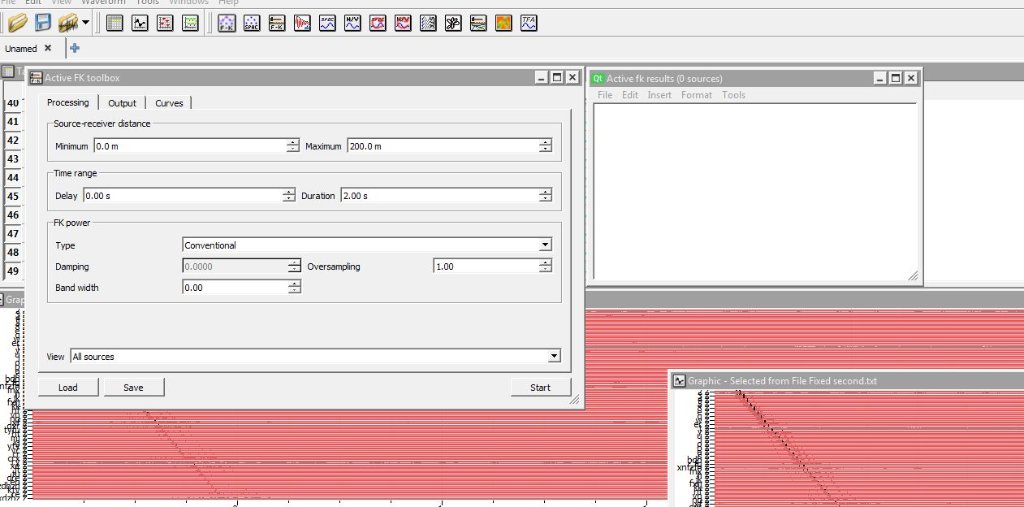Screen dimensions: 1024x507
Task: Click the spin arrows of the Band width field
Action: pos(295,287)
